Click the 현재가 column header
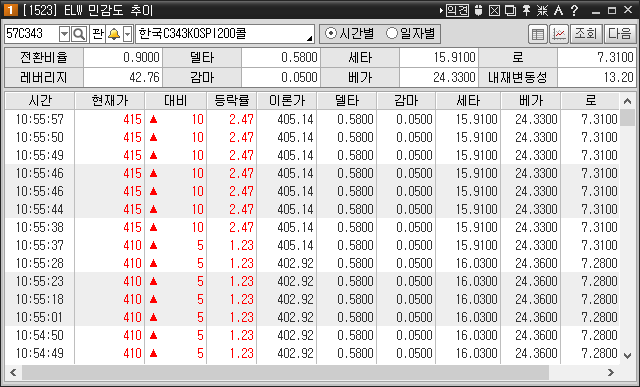The height and width of the screenshot is (387, 640). [110, 101]
